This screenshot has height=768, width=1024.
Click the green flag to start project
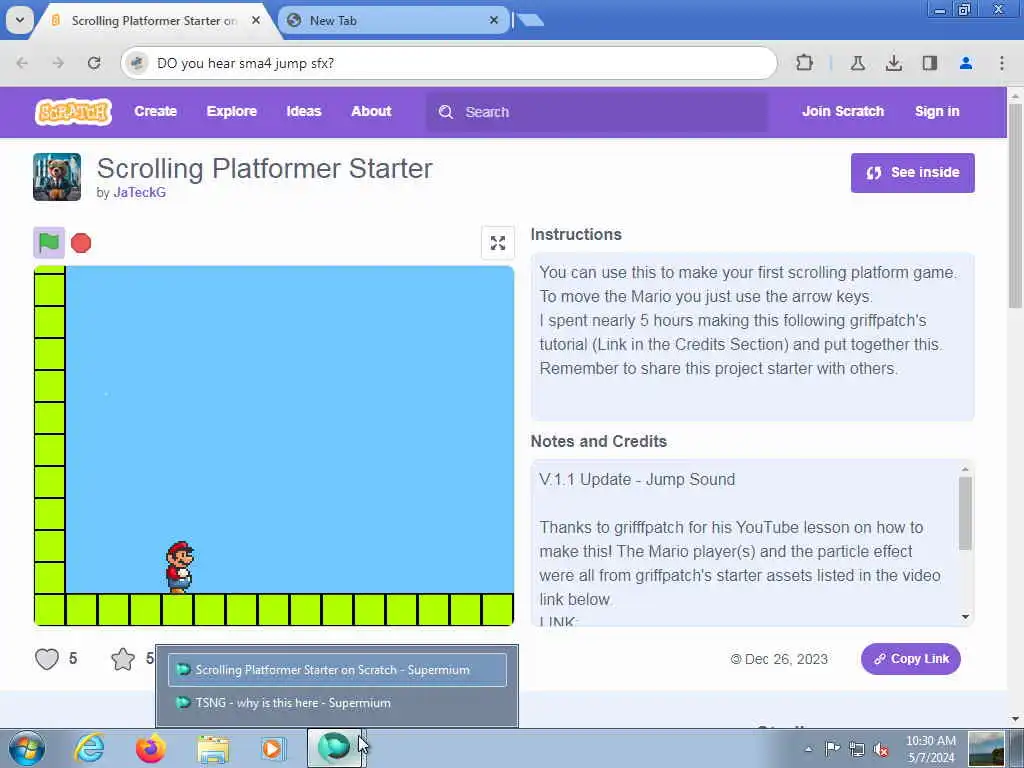click(49, 243)
